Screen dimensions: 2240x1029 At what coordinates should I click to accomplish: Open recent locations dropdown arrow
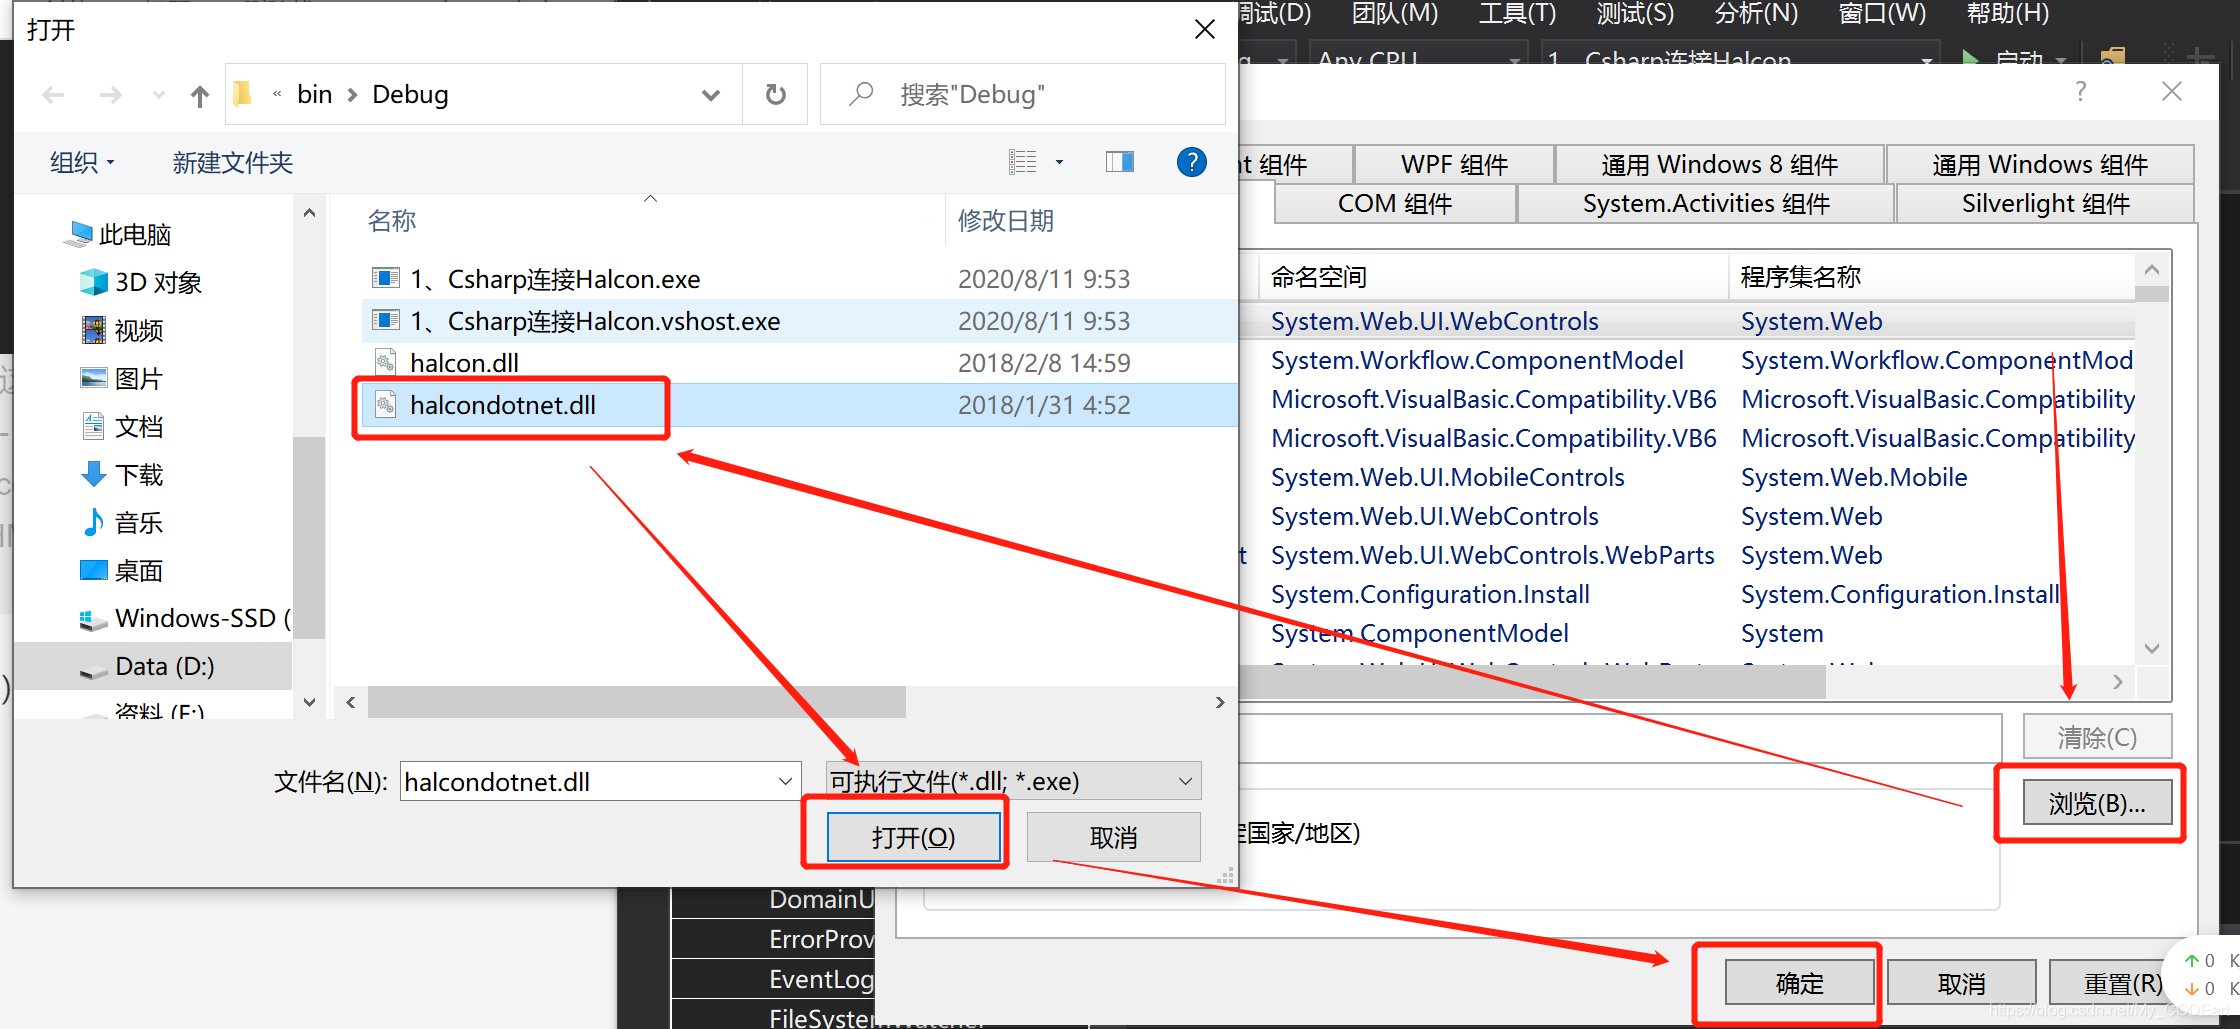point(158,95)
